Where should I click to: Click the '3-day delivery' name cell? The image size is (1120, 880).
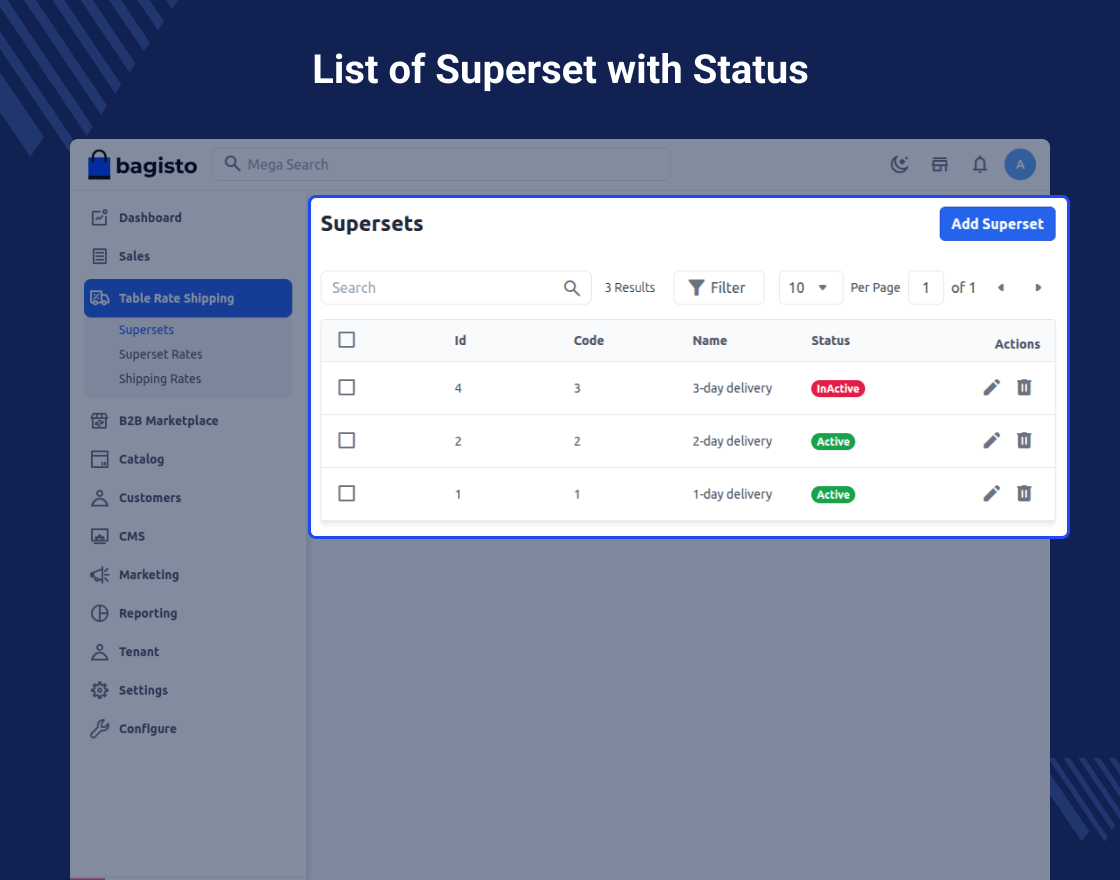[x=732, y=389]
